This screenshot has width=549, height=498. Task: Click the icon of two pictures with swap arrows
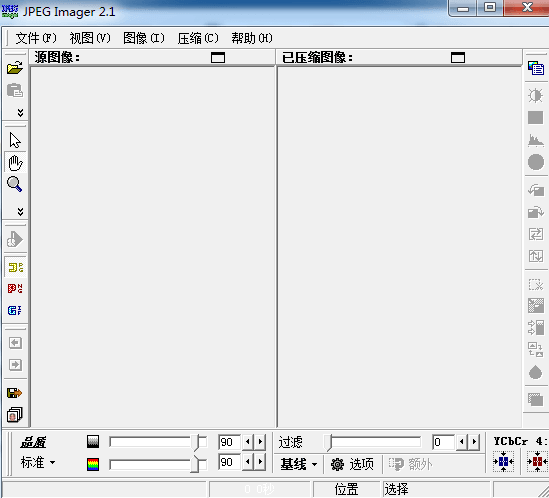(536, 350)
